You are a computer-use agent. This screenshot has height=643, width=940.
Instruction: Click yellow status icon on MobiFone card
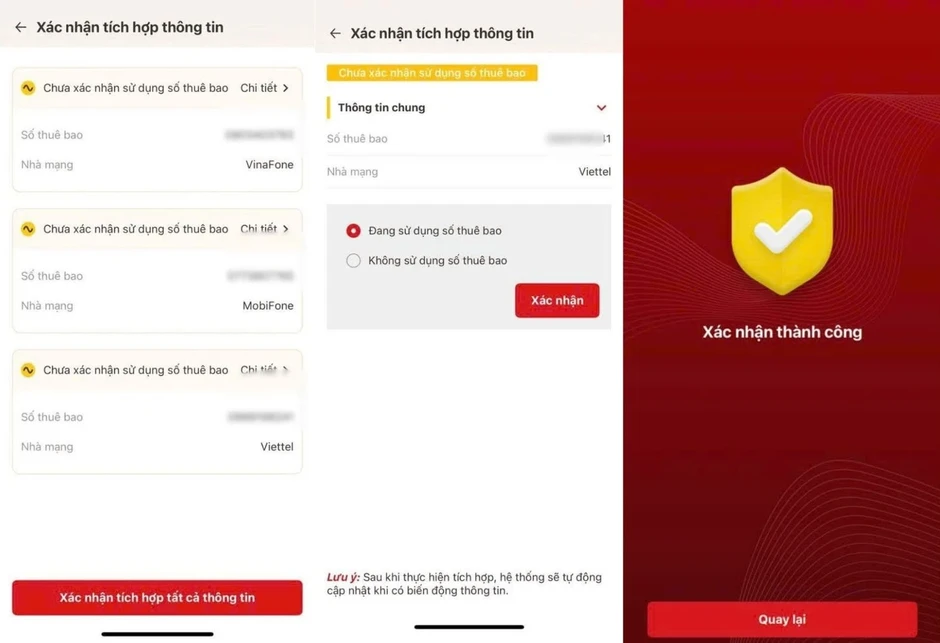(28, 229)
